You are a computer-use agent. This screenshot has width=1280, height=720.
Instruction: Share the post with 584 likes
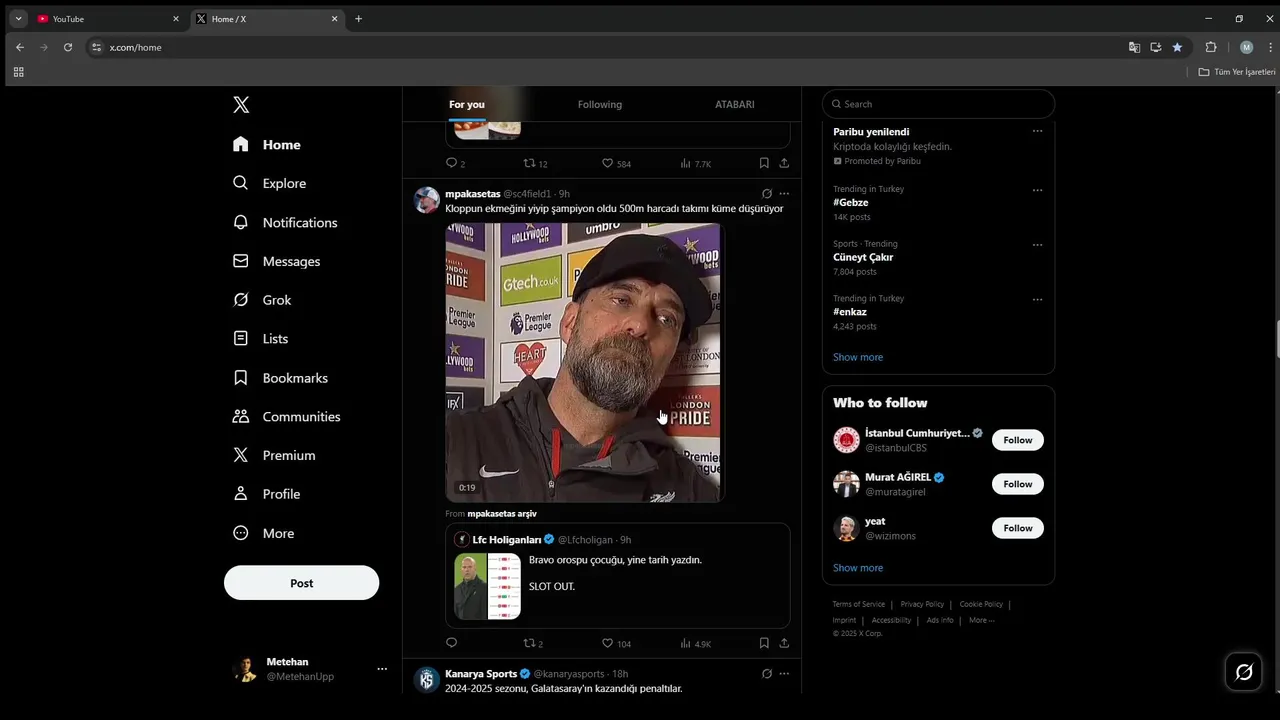coord(784,163)
